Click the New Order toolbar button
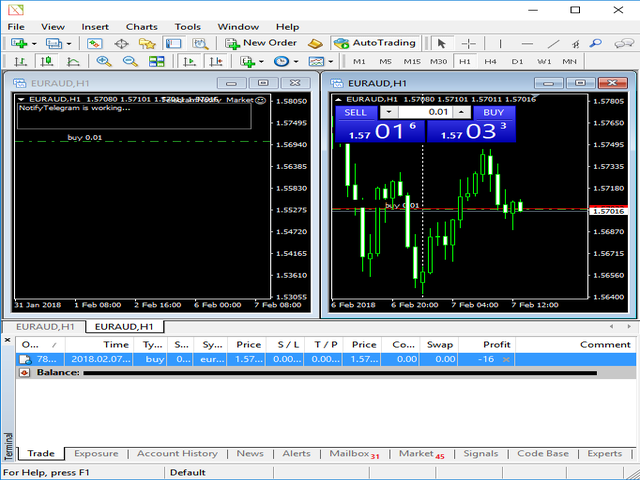Screen dimensions: 640x480 point(261,43)
